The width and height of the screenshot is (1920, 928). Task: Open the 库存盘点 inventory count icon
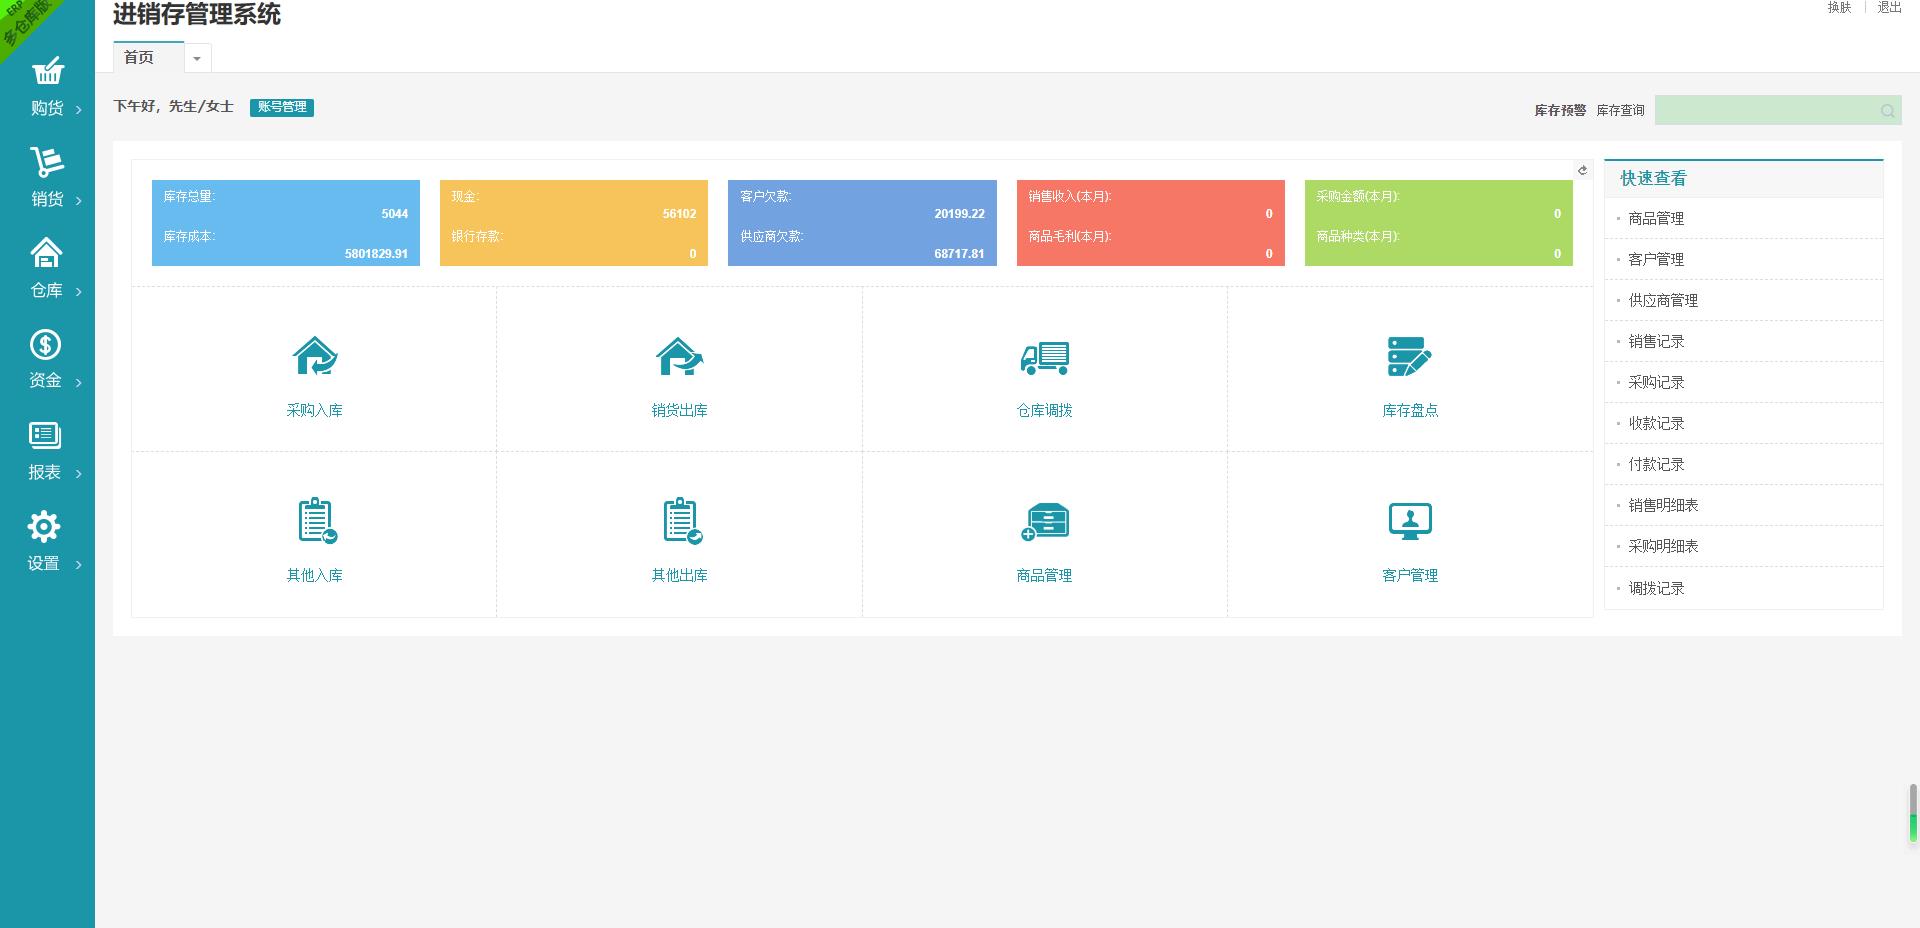coord(1410,356)
